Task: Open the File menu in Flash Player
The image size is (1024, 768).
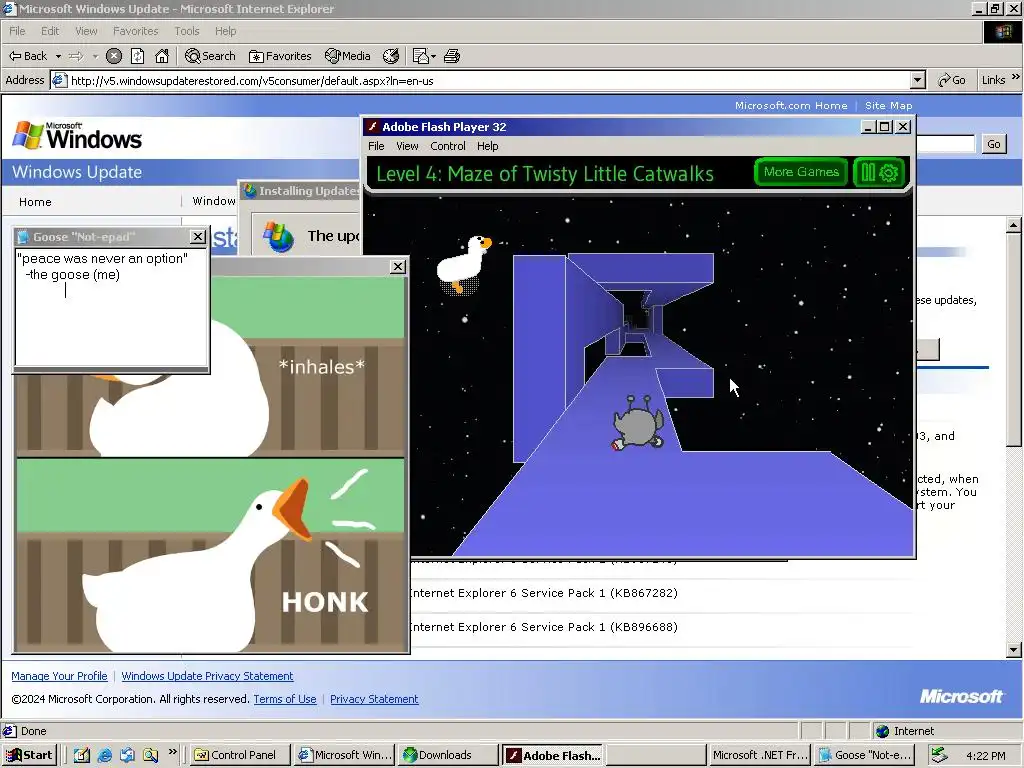Action: 376,146
